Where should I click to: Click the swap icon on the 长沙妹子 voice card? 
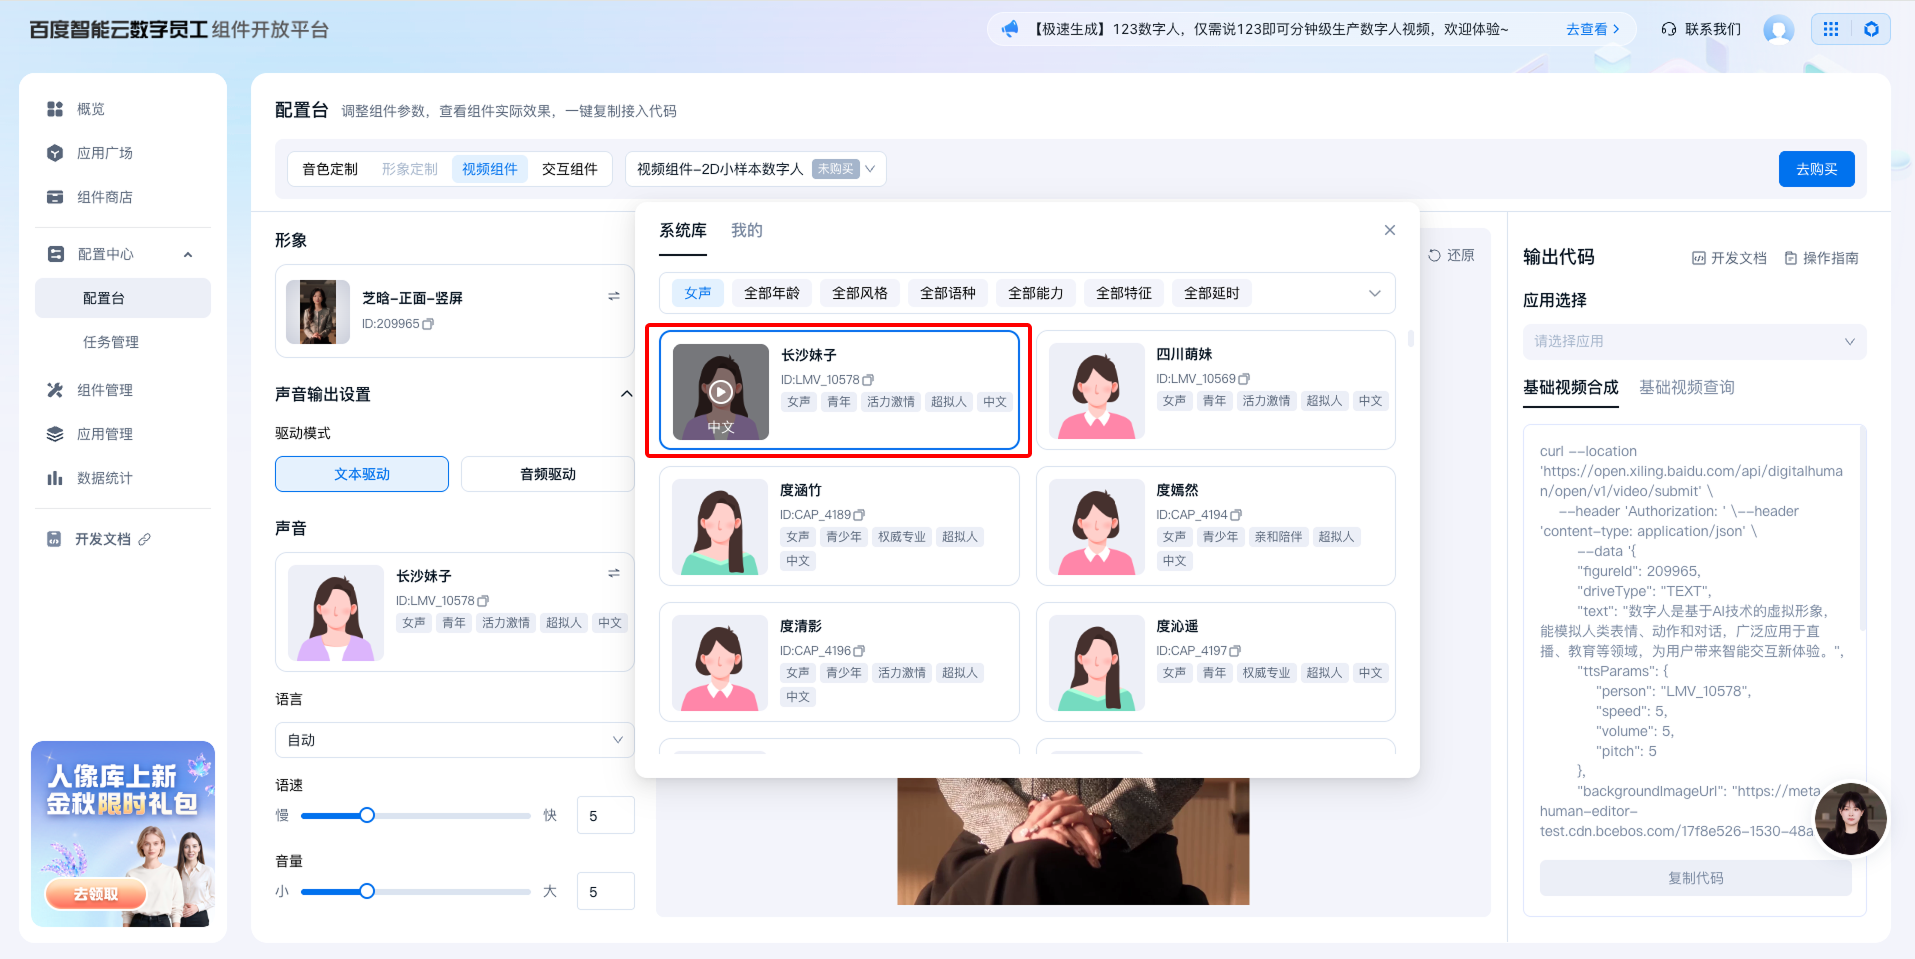click(613, 573)
